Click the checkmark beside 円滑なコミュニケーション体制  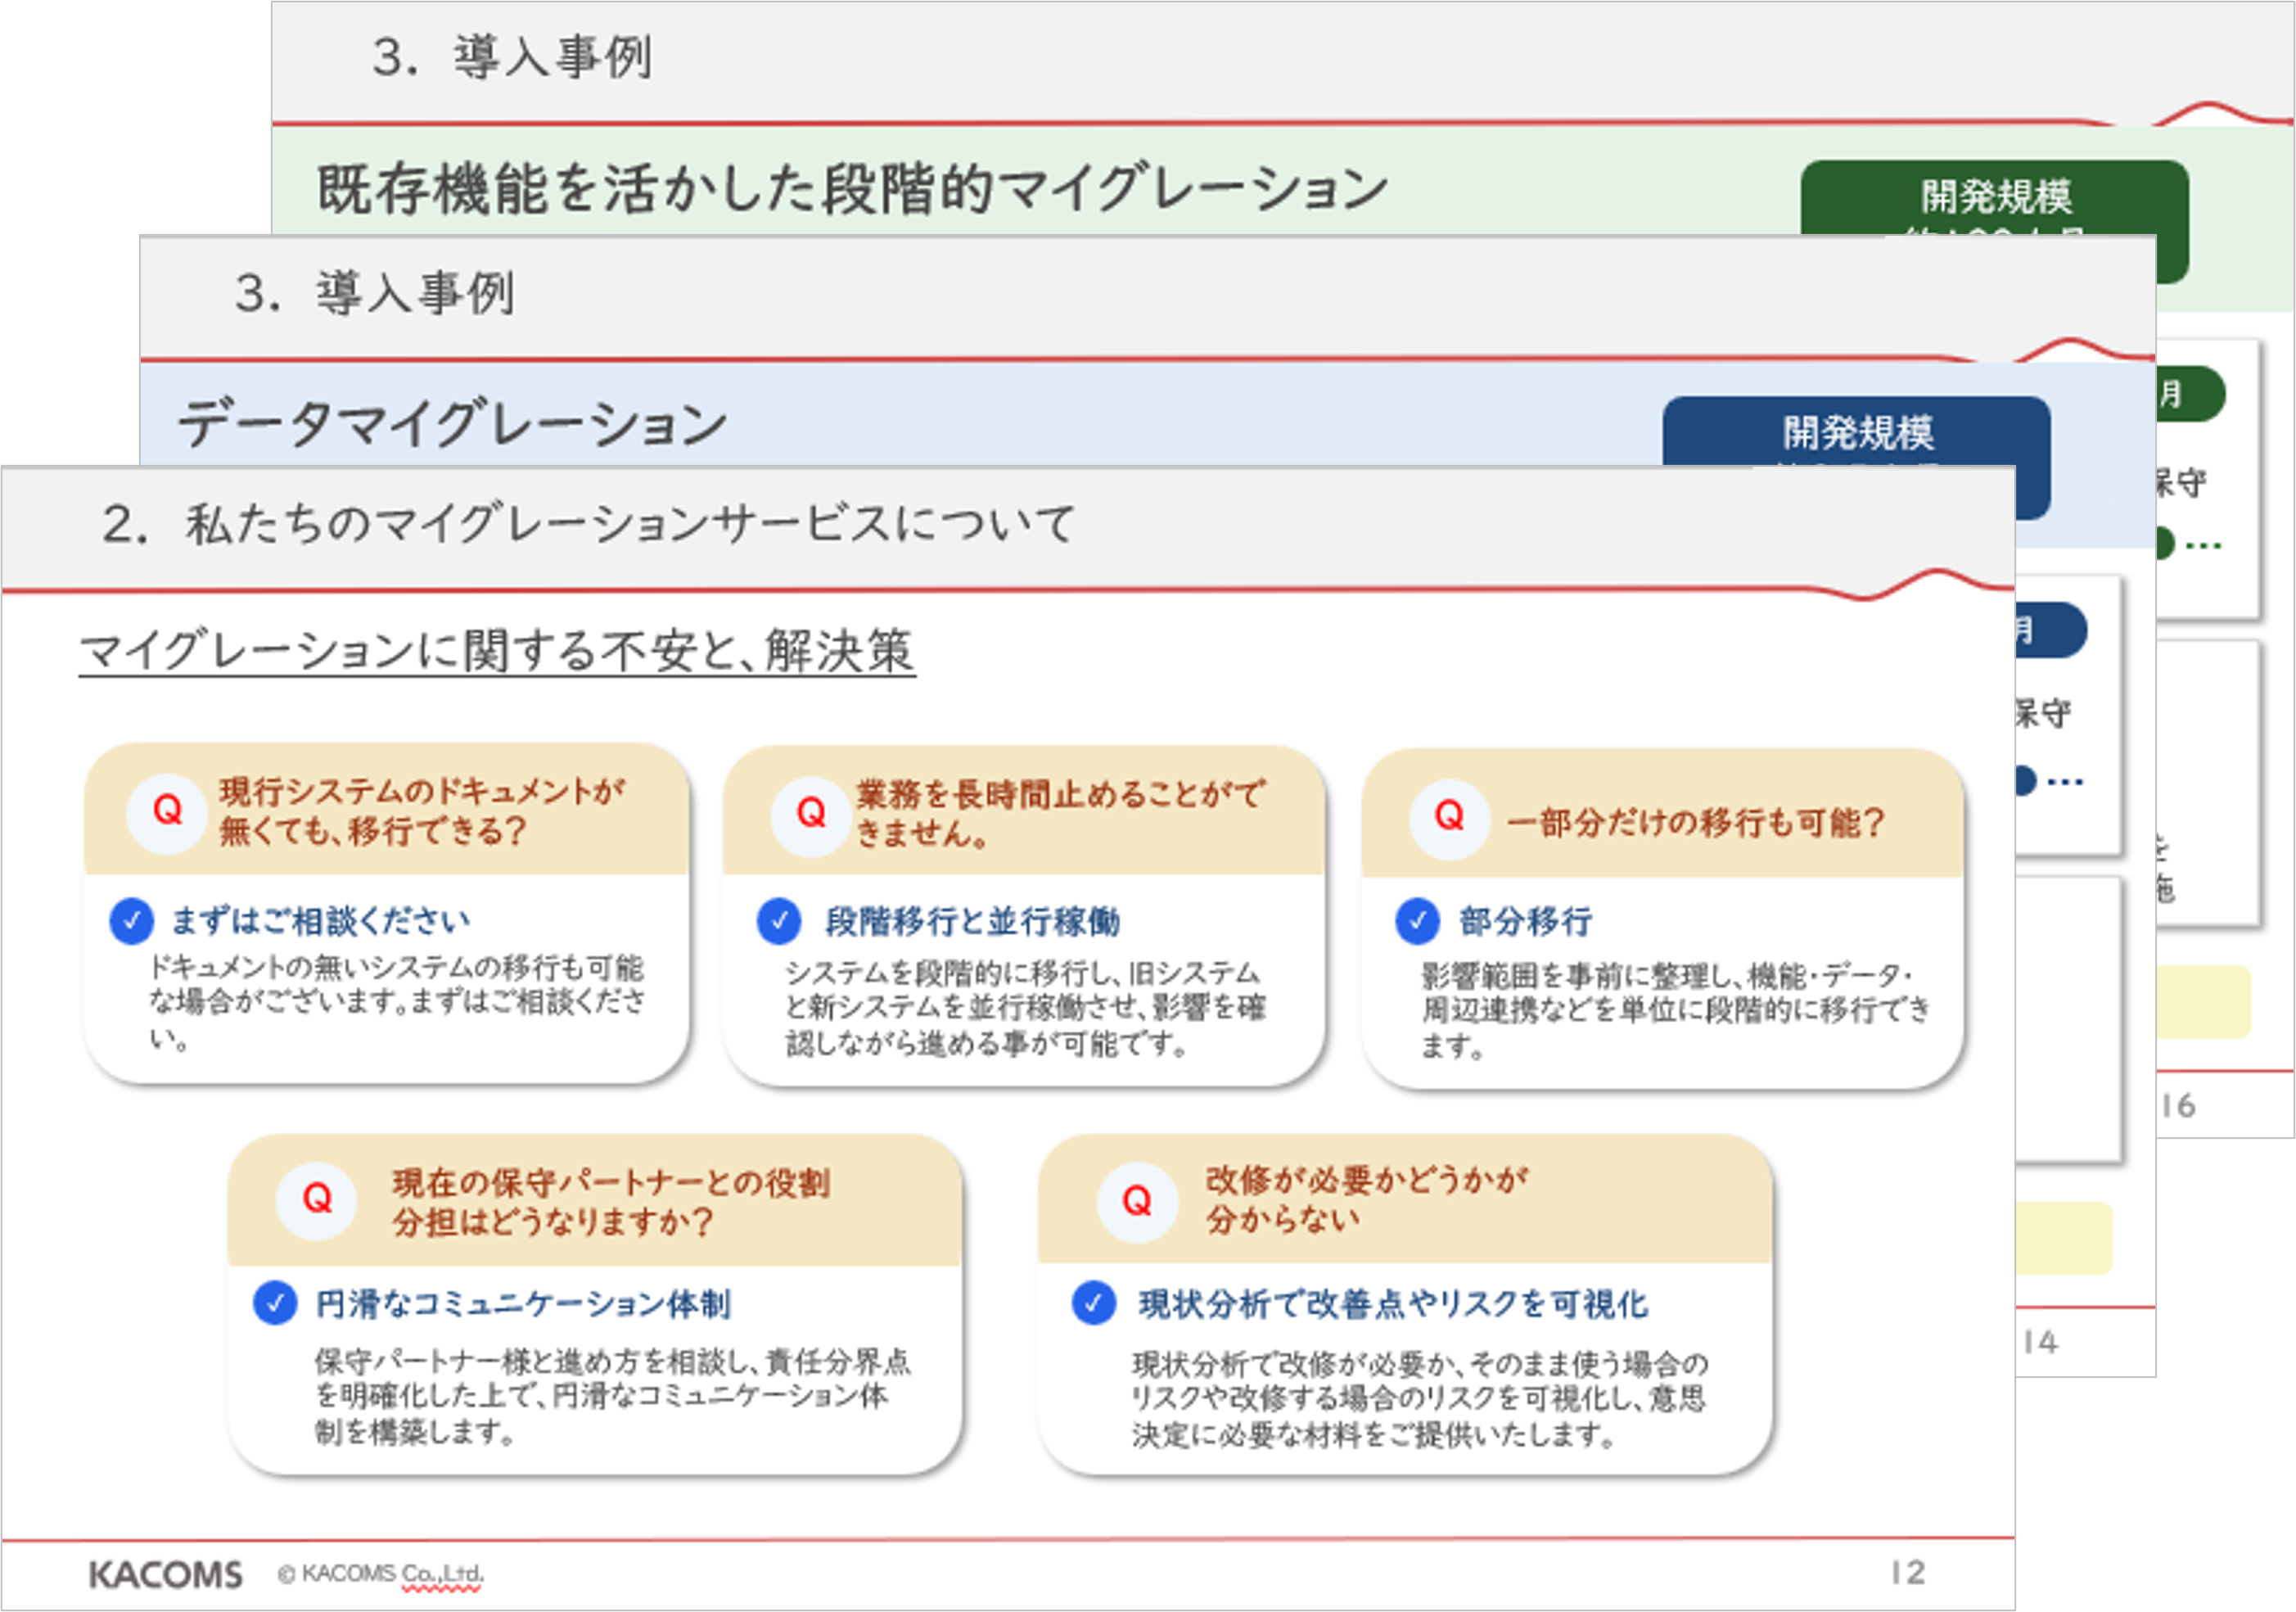tap(275, 1304)
